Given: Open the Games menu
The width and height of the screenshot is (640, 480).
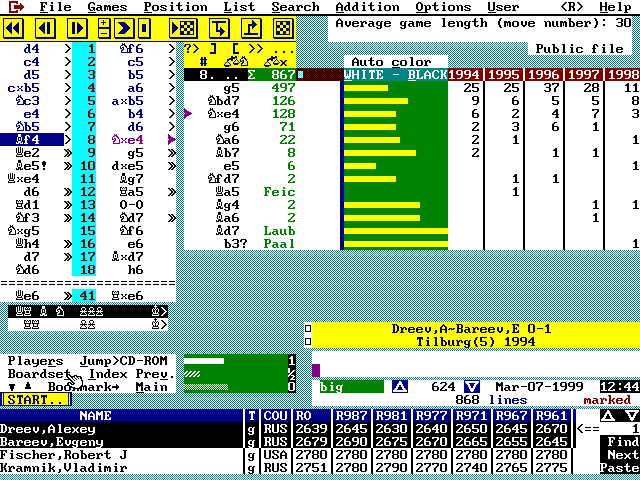Looking at the screenshot, I should tap(107, 7).
